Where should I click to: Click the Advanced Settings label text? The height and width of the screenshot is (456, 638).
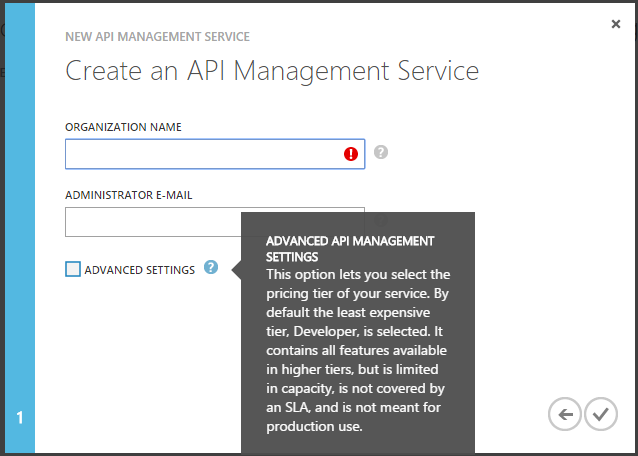tap(140, 270)
